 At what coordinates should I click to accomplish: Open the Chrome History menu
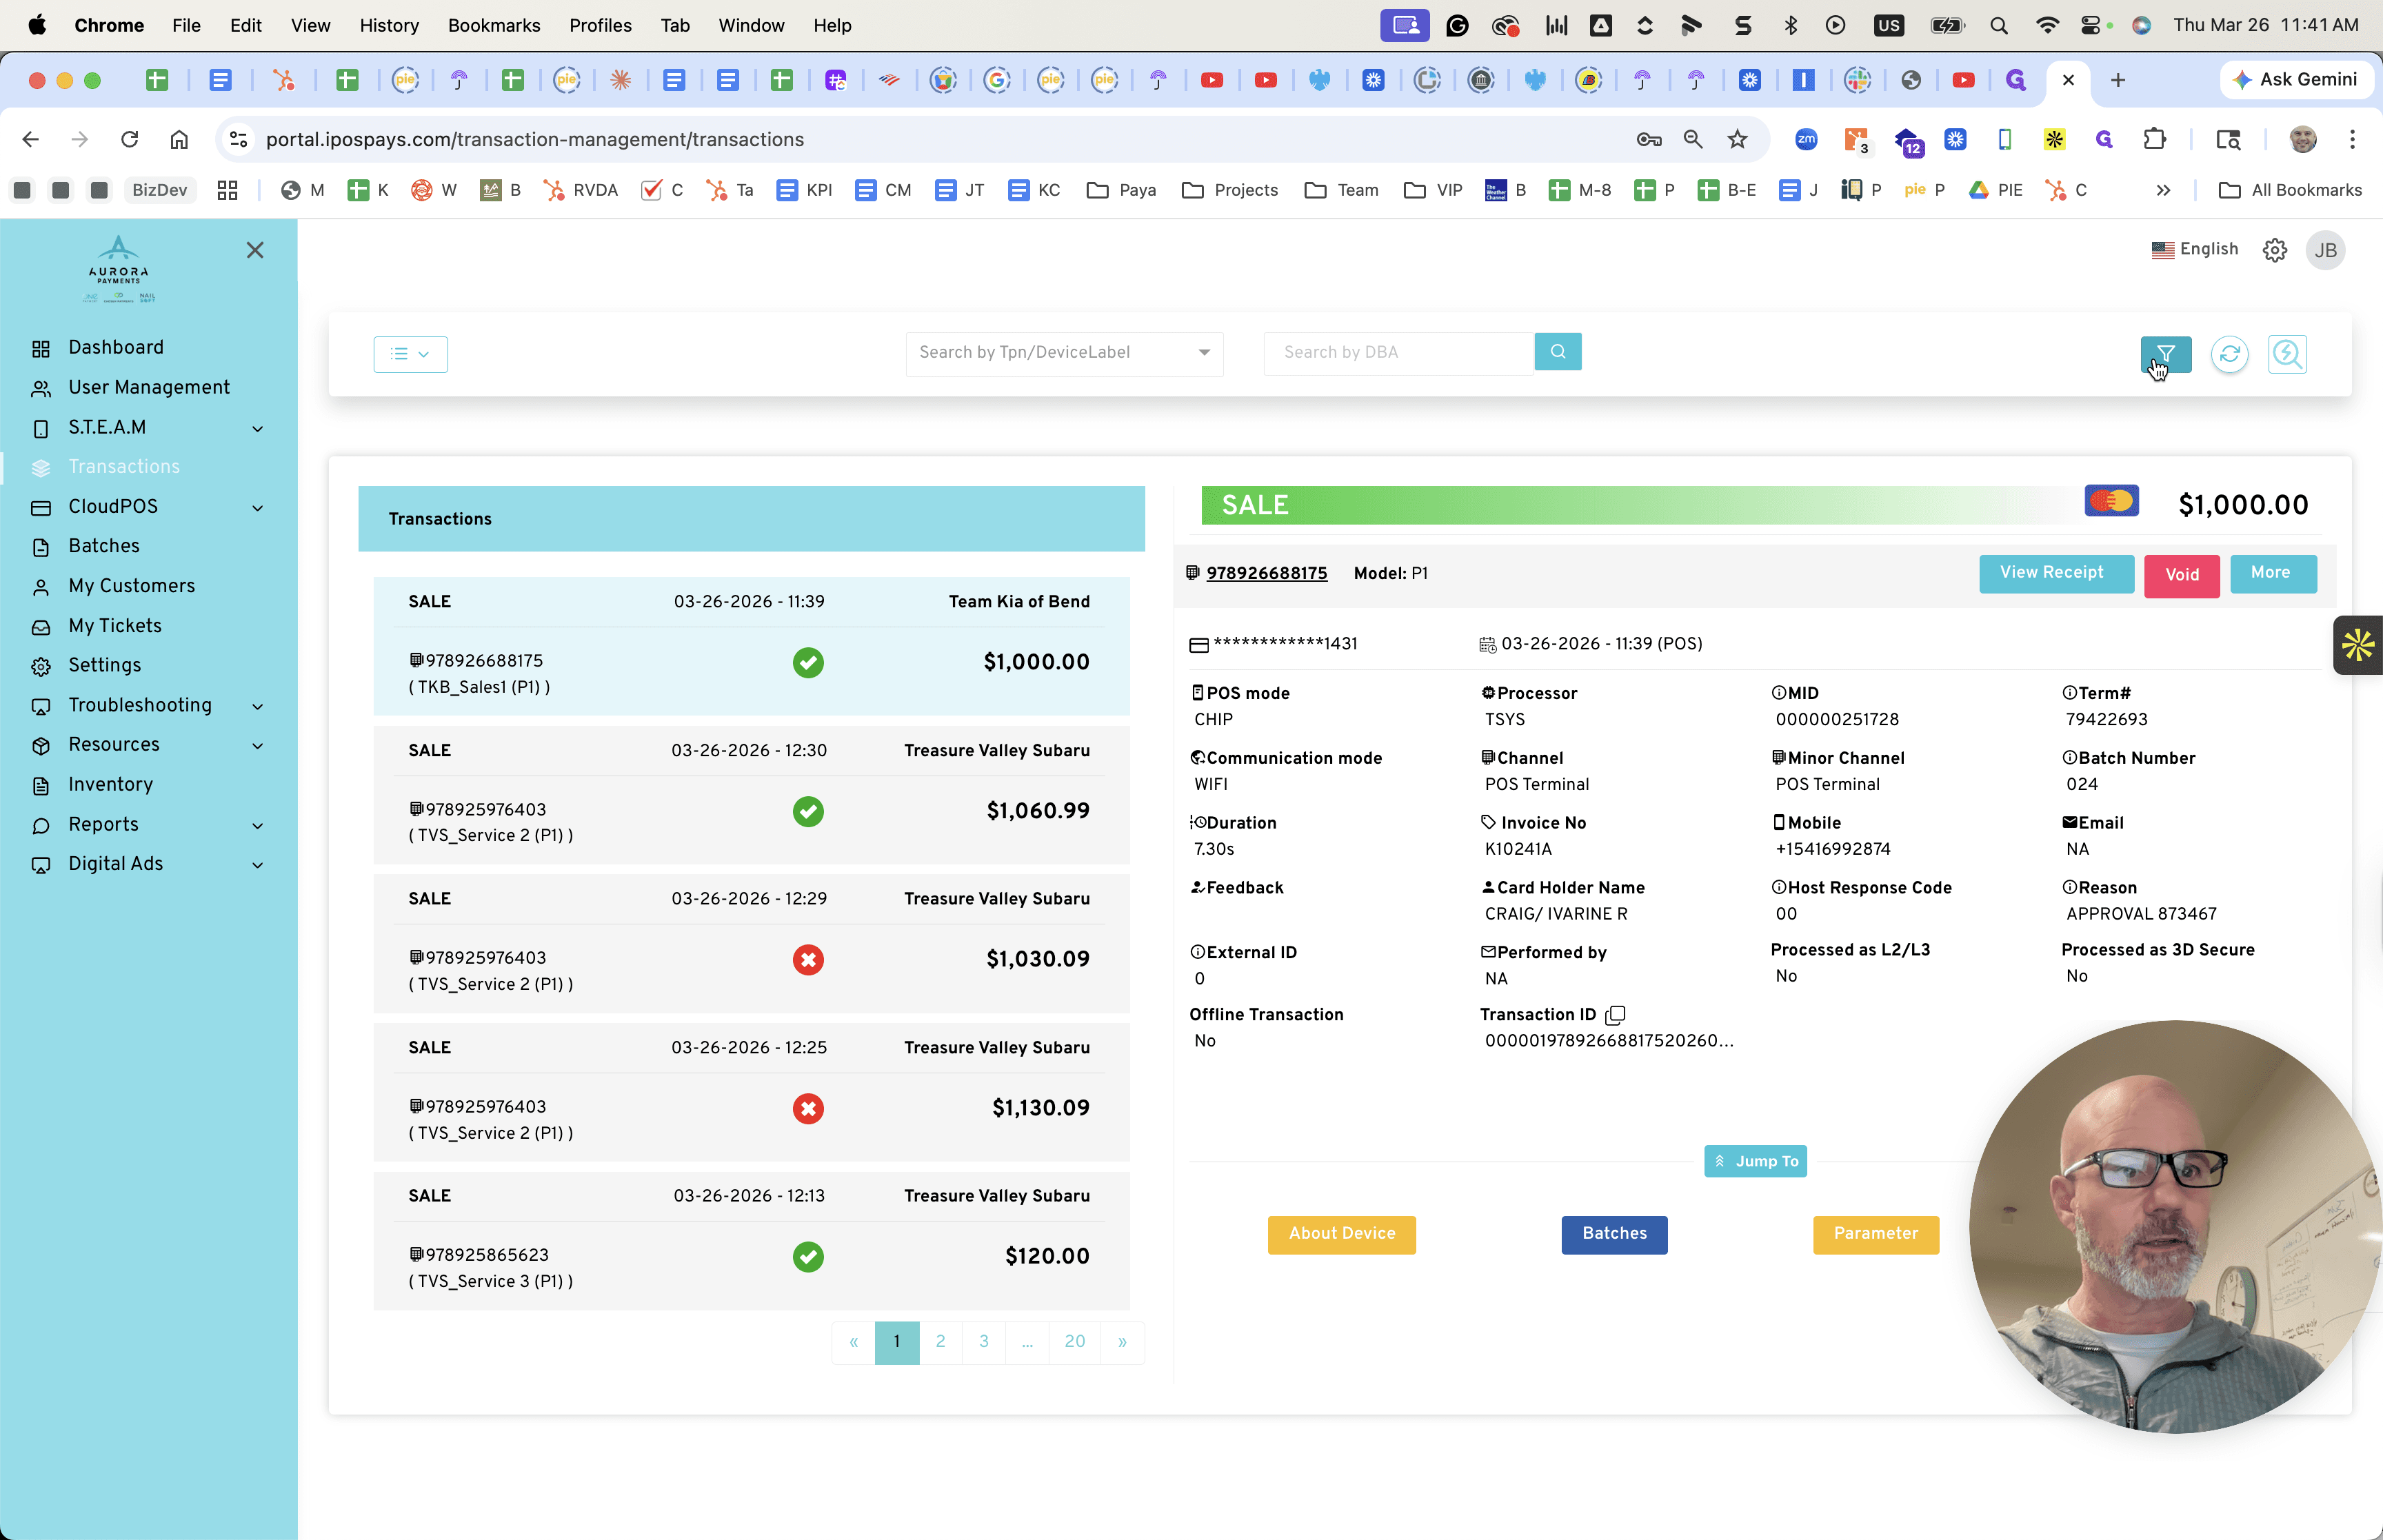tap(388, 26)
